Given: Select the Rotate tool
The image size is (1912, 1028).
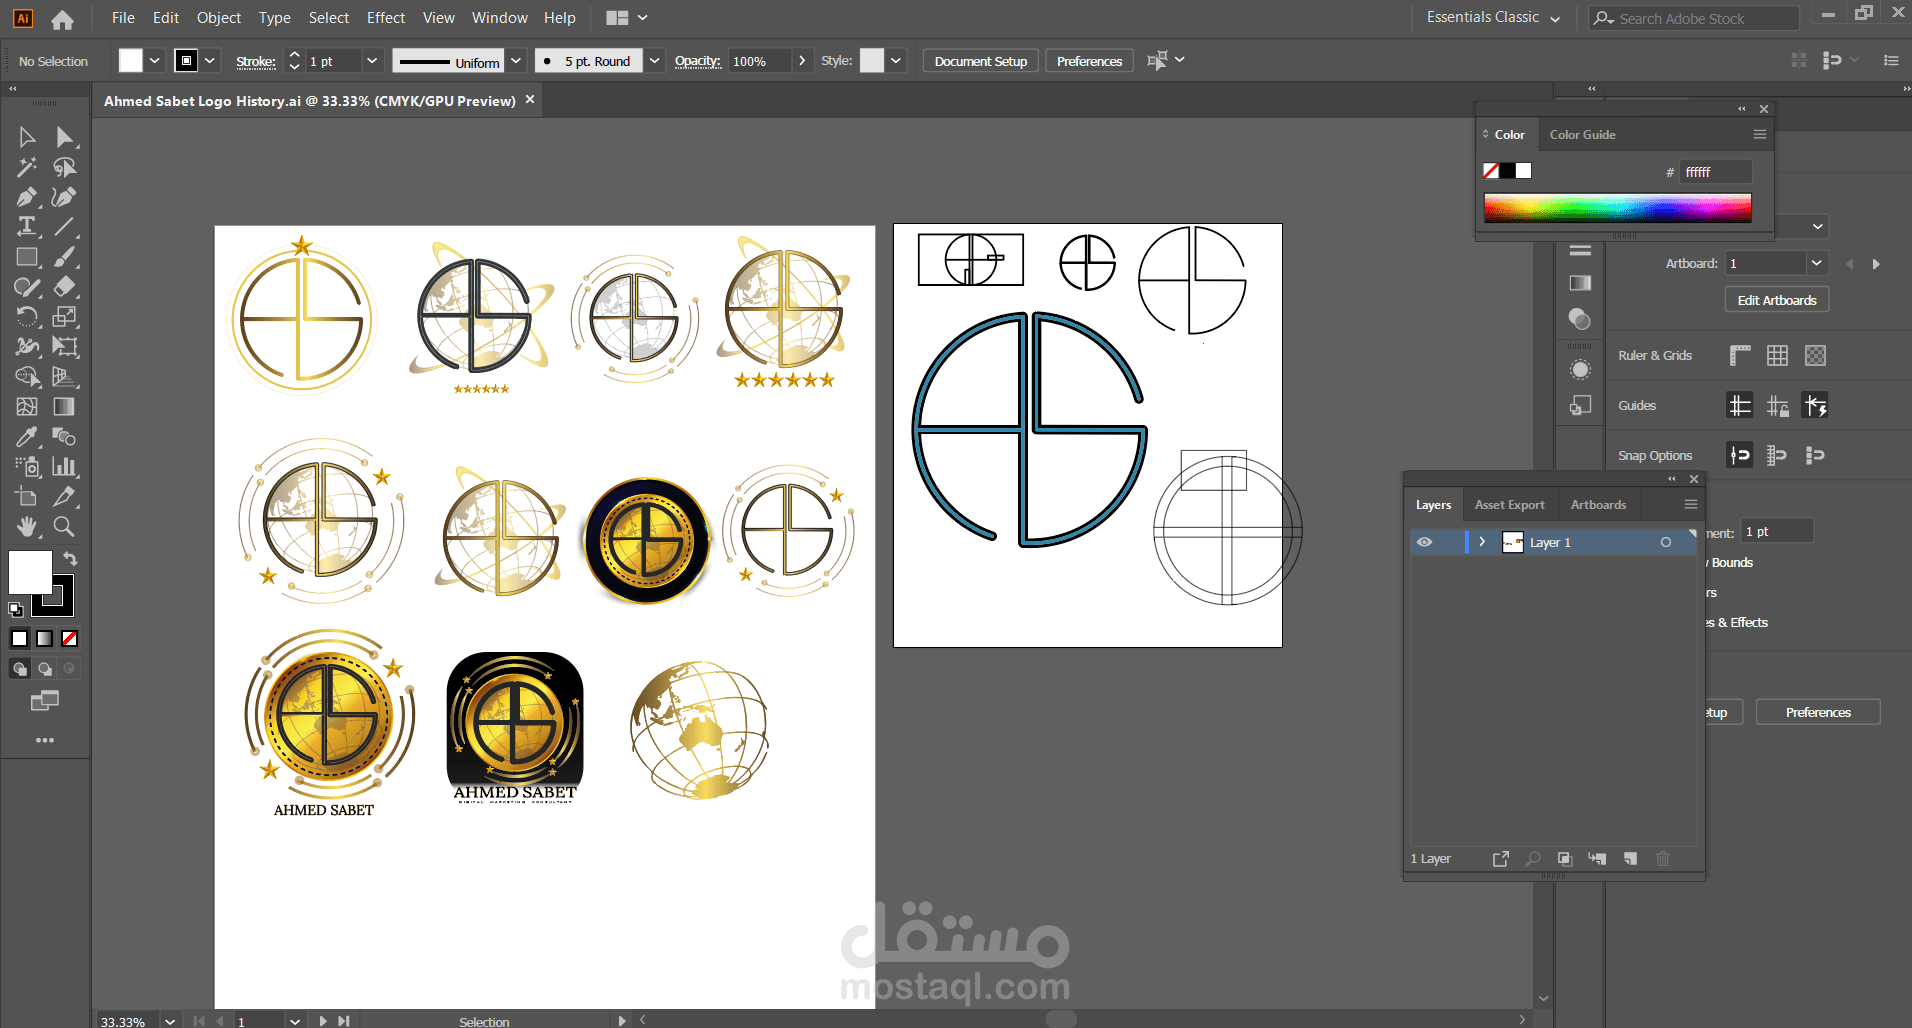Looking at the screenshot, I should (27, 317).
